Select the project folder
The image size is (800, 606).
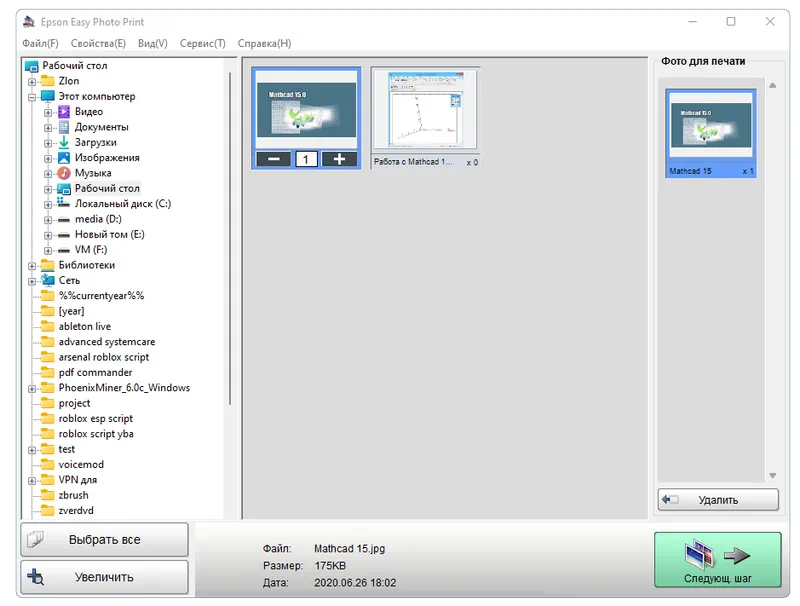(x=74, y=403)
